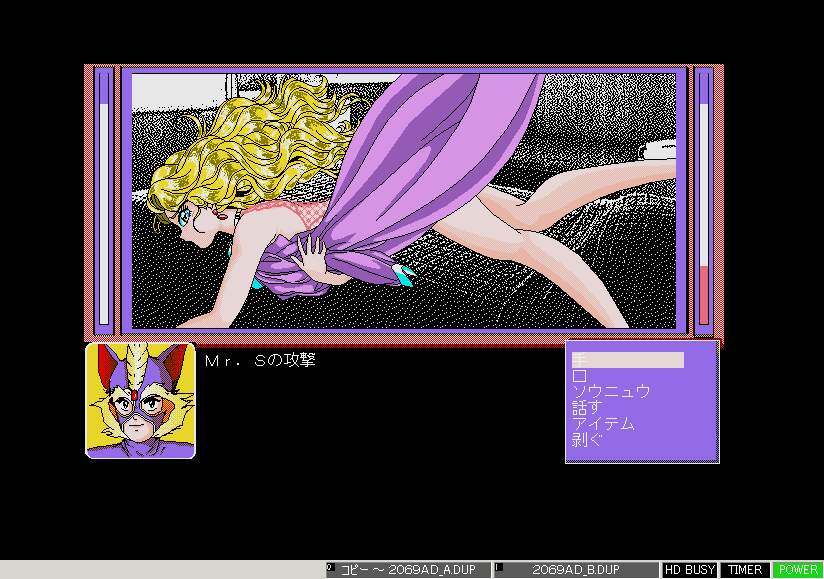Viewport: 824px width, 579px height.
Task: Select the highlighted 手 command
Action: click(x=627, y=360)
